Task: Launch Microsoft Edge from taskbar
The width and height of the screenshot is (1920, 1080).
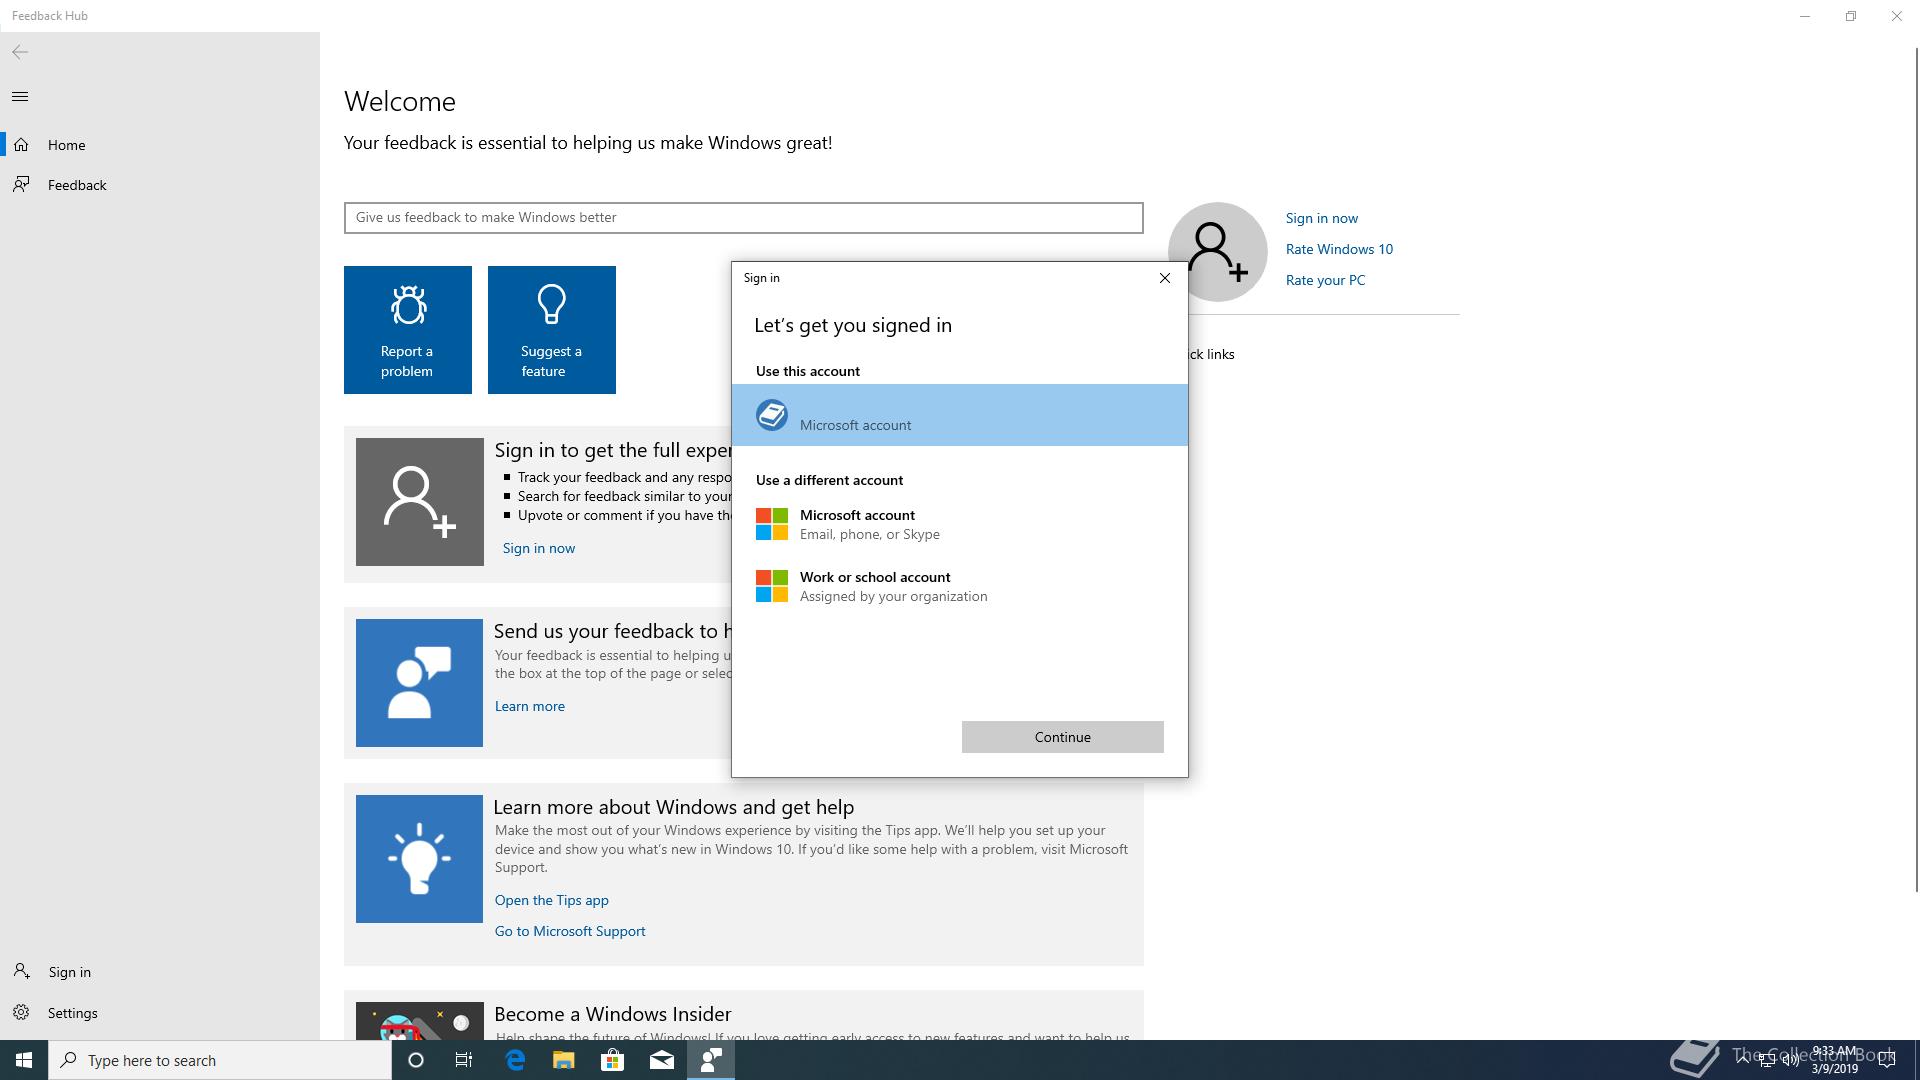Action: (x=515, y=1060)
